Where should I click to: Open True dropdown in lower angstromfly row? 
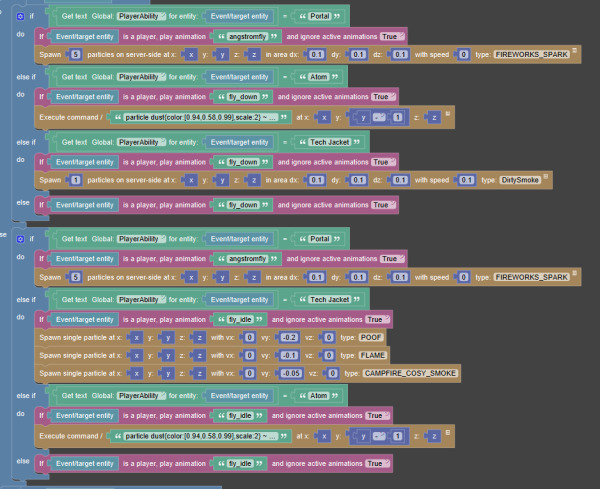click(392, 259)
